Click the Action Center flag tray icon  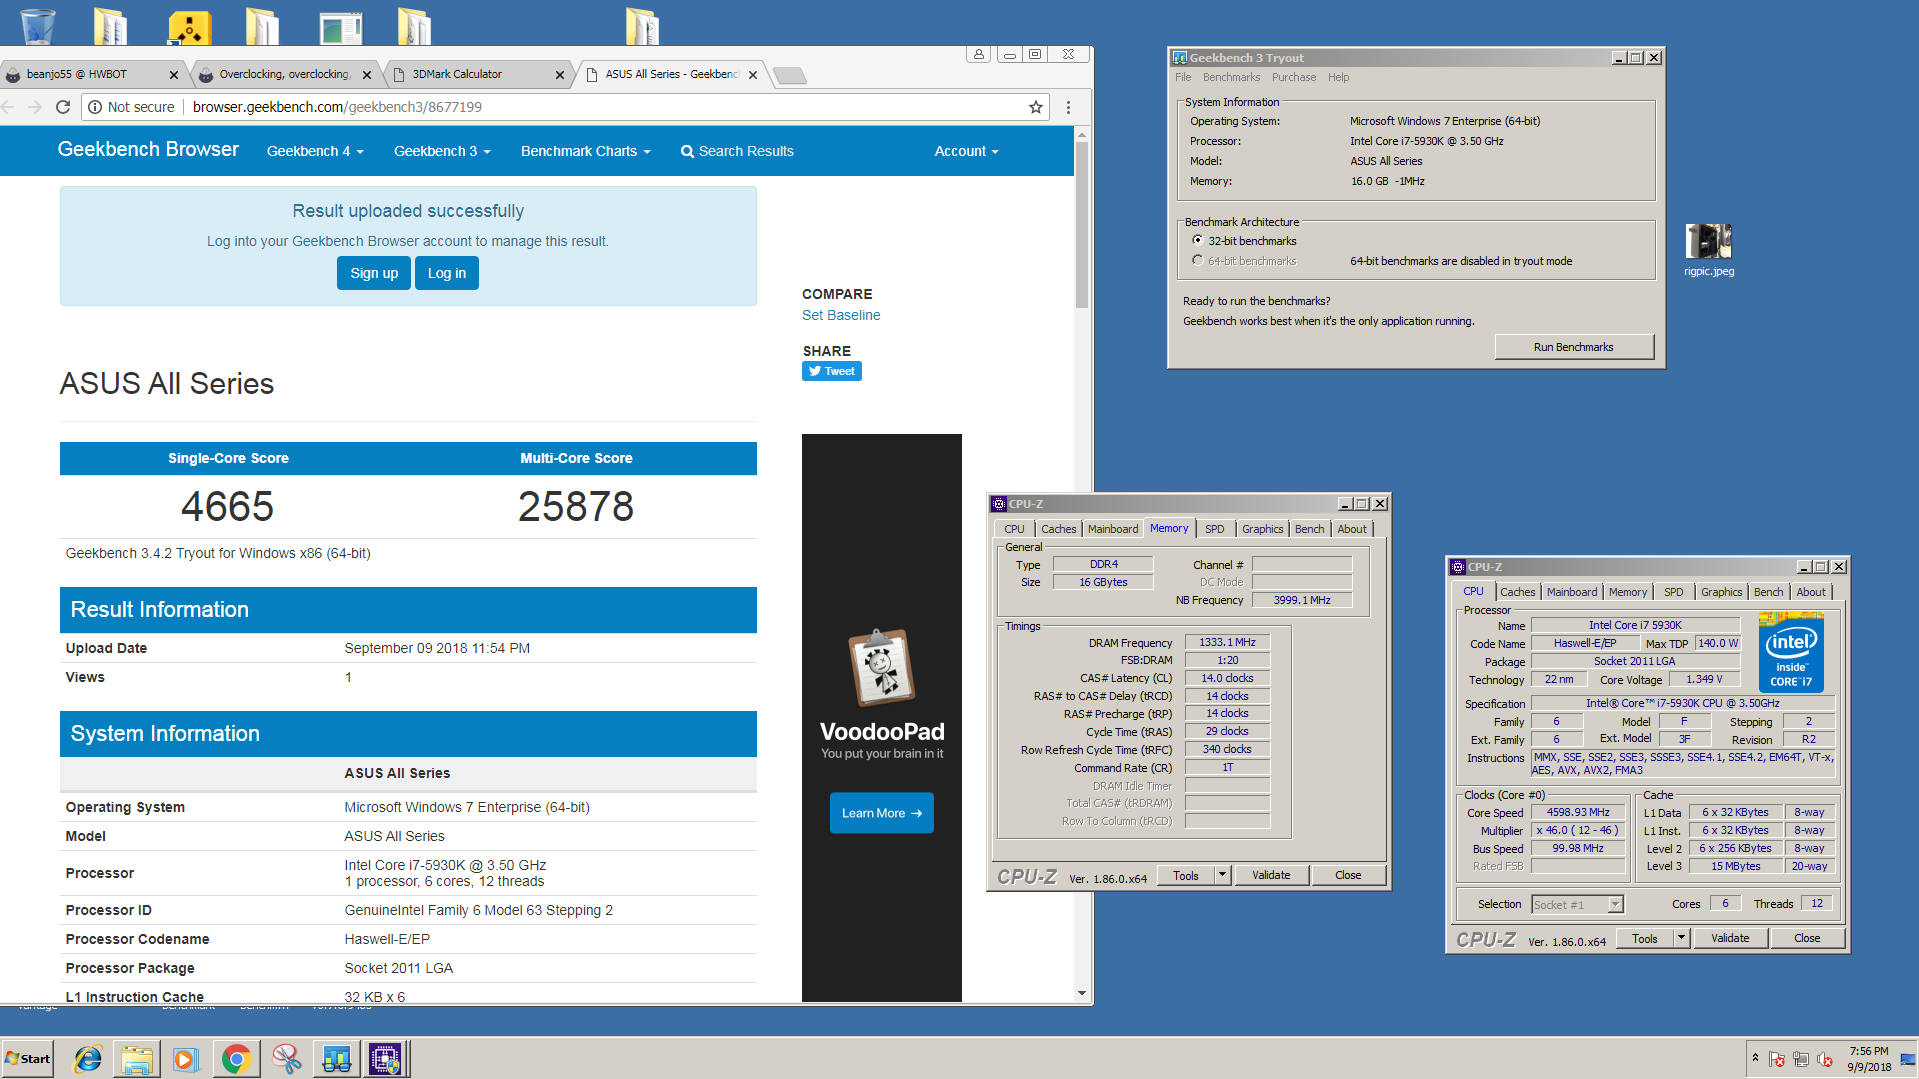[1777, 1059]
